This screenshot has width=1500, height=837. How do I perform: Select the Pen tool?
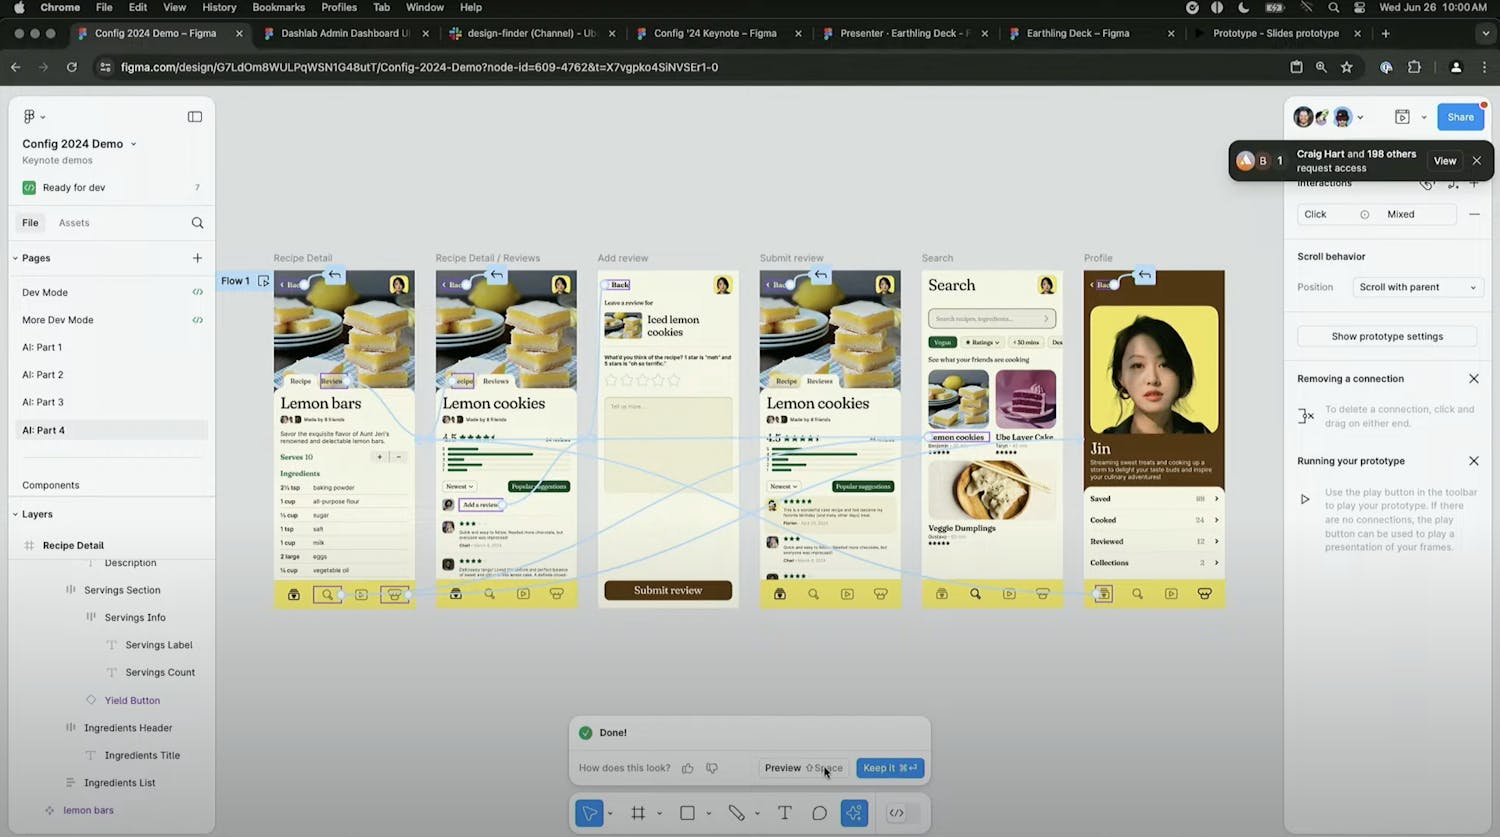click(x=736, y=813)
